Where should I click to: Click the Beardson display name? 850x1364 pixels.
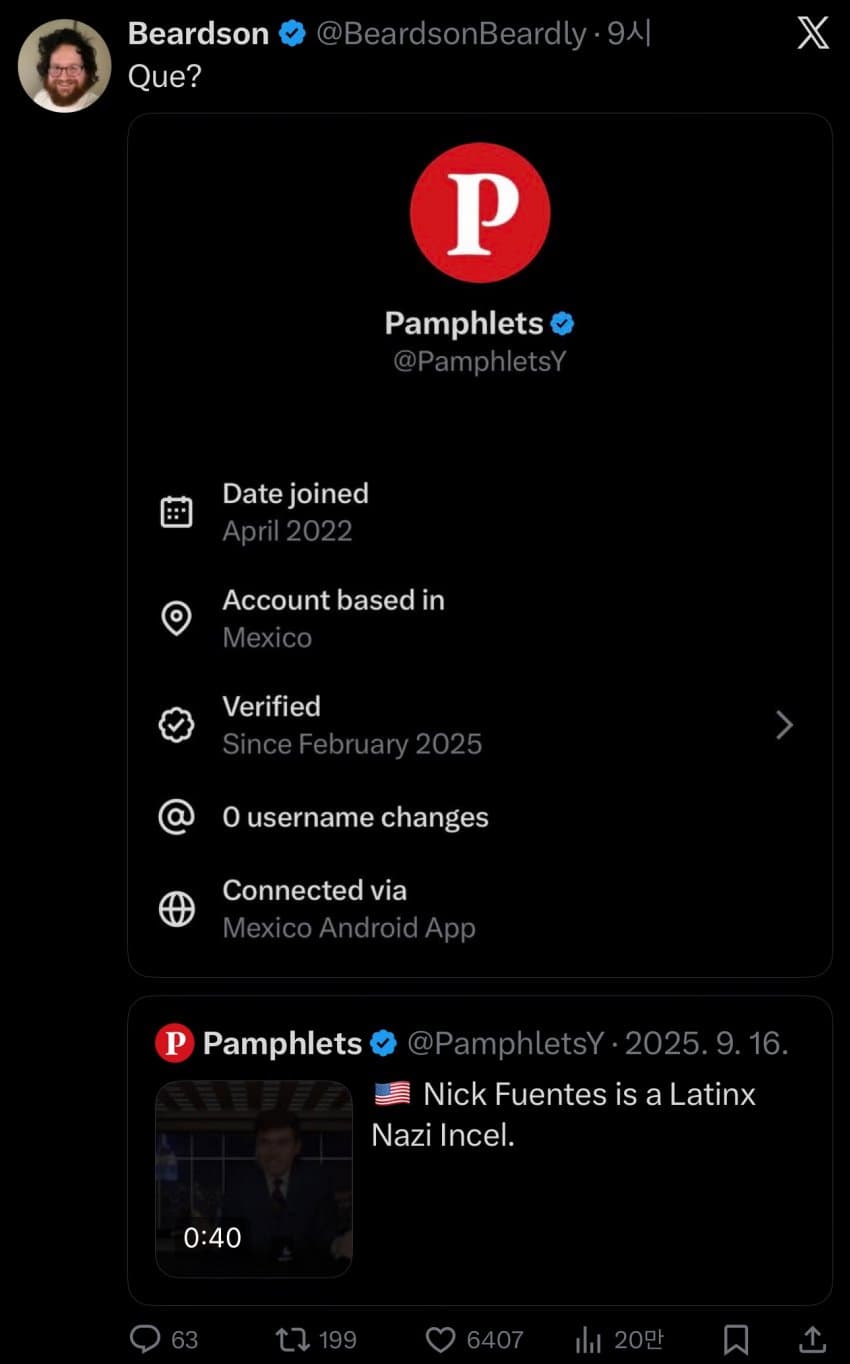pyautogui.click(x=198, y=34)
